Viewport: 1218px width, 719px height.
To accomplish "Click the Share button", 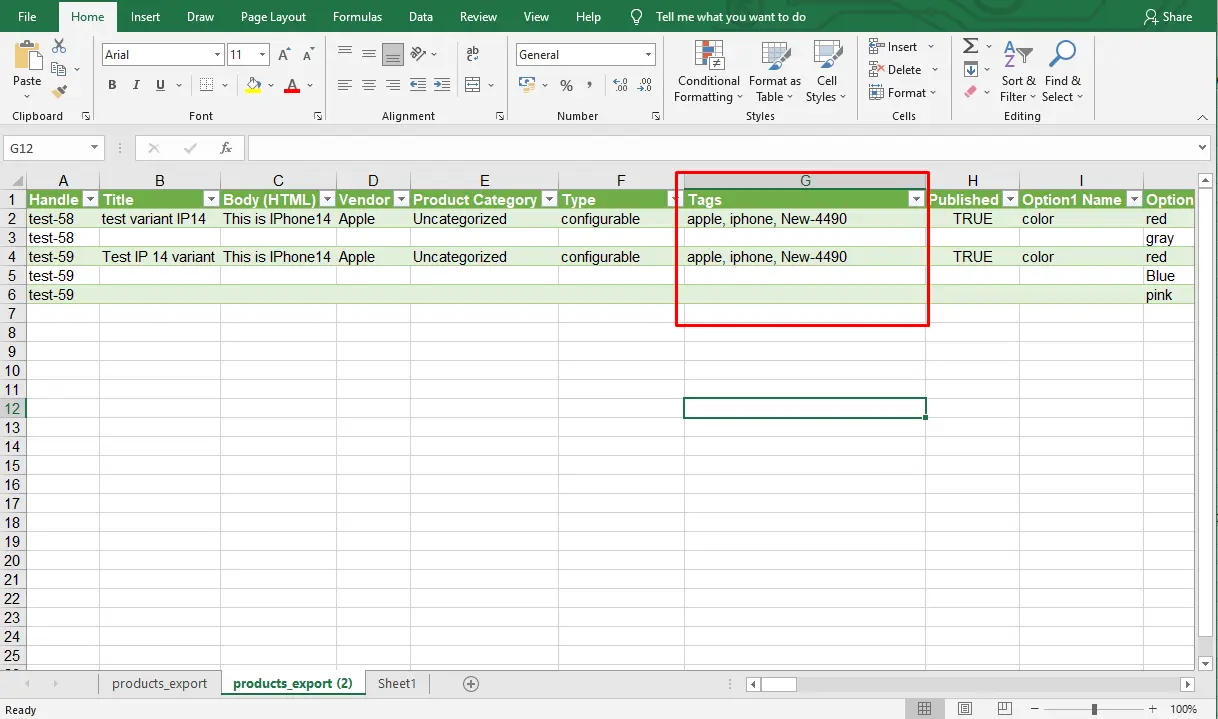I will (x=1168, y=16).
